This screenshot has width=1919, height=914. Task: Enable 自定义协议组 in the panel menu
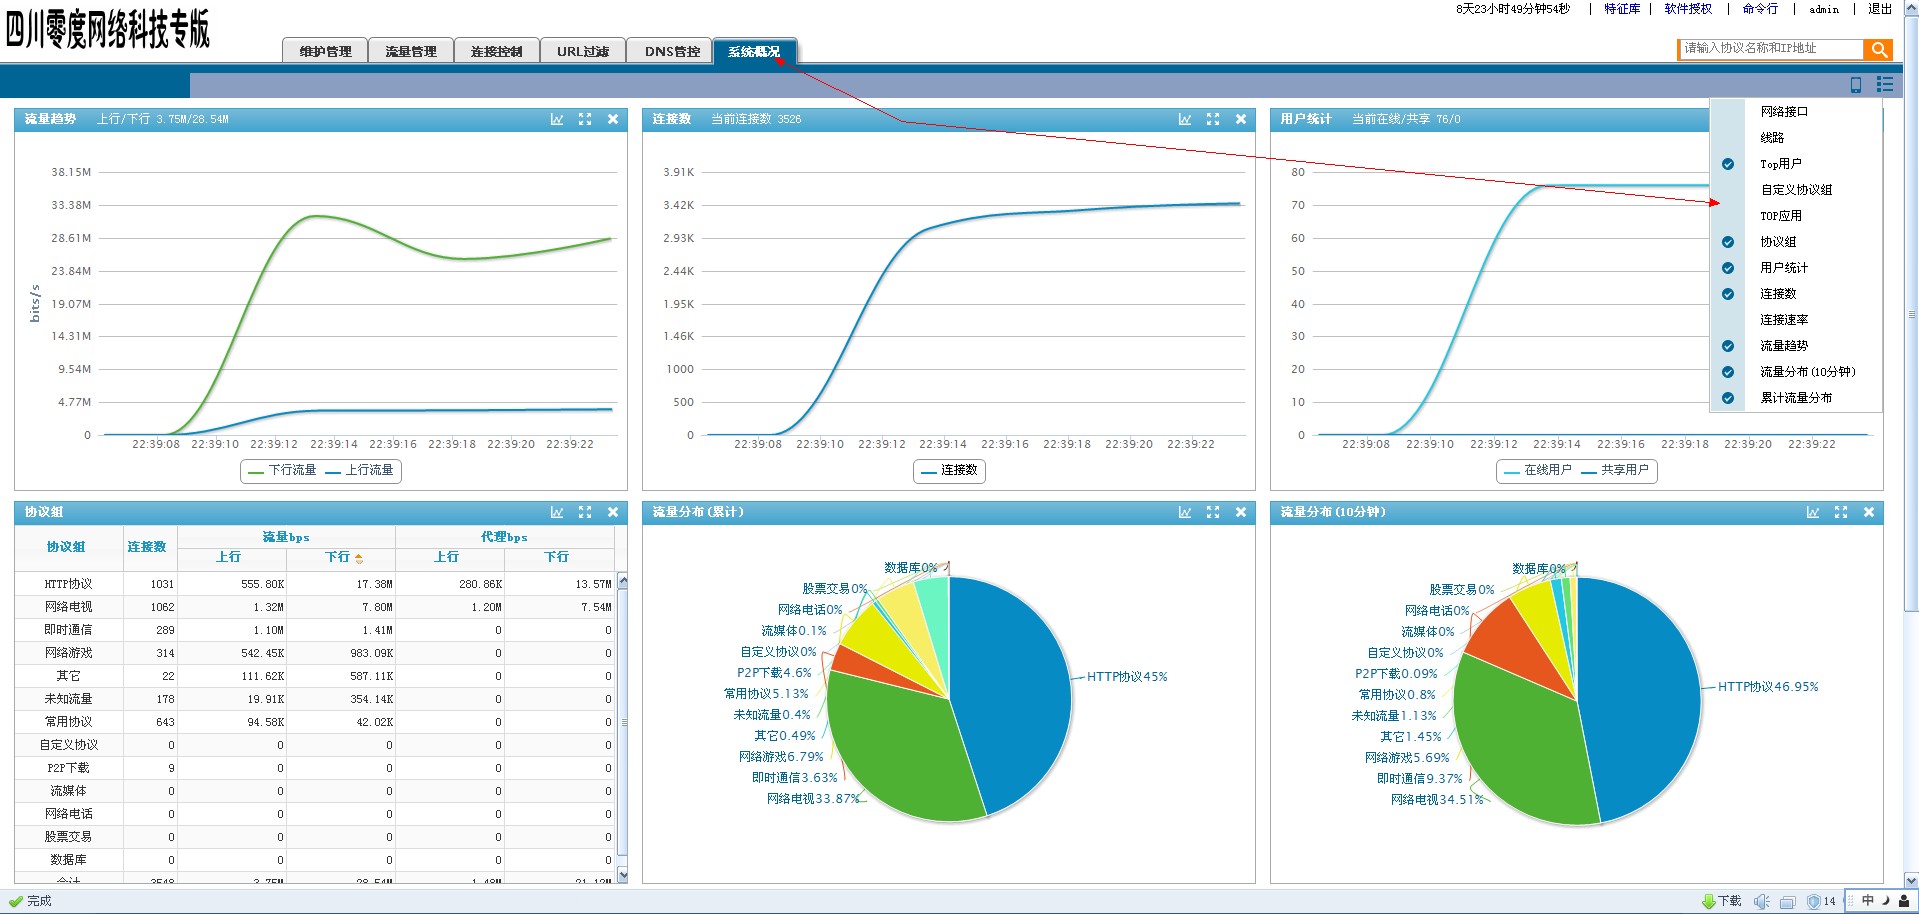[1796, 190]
